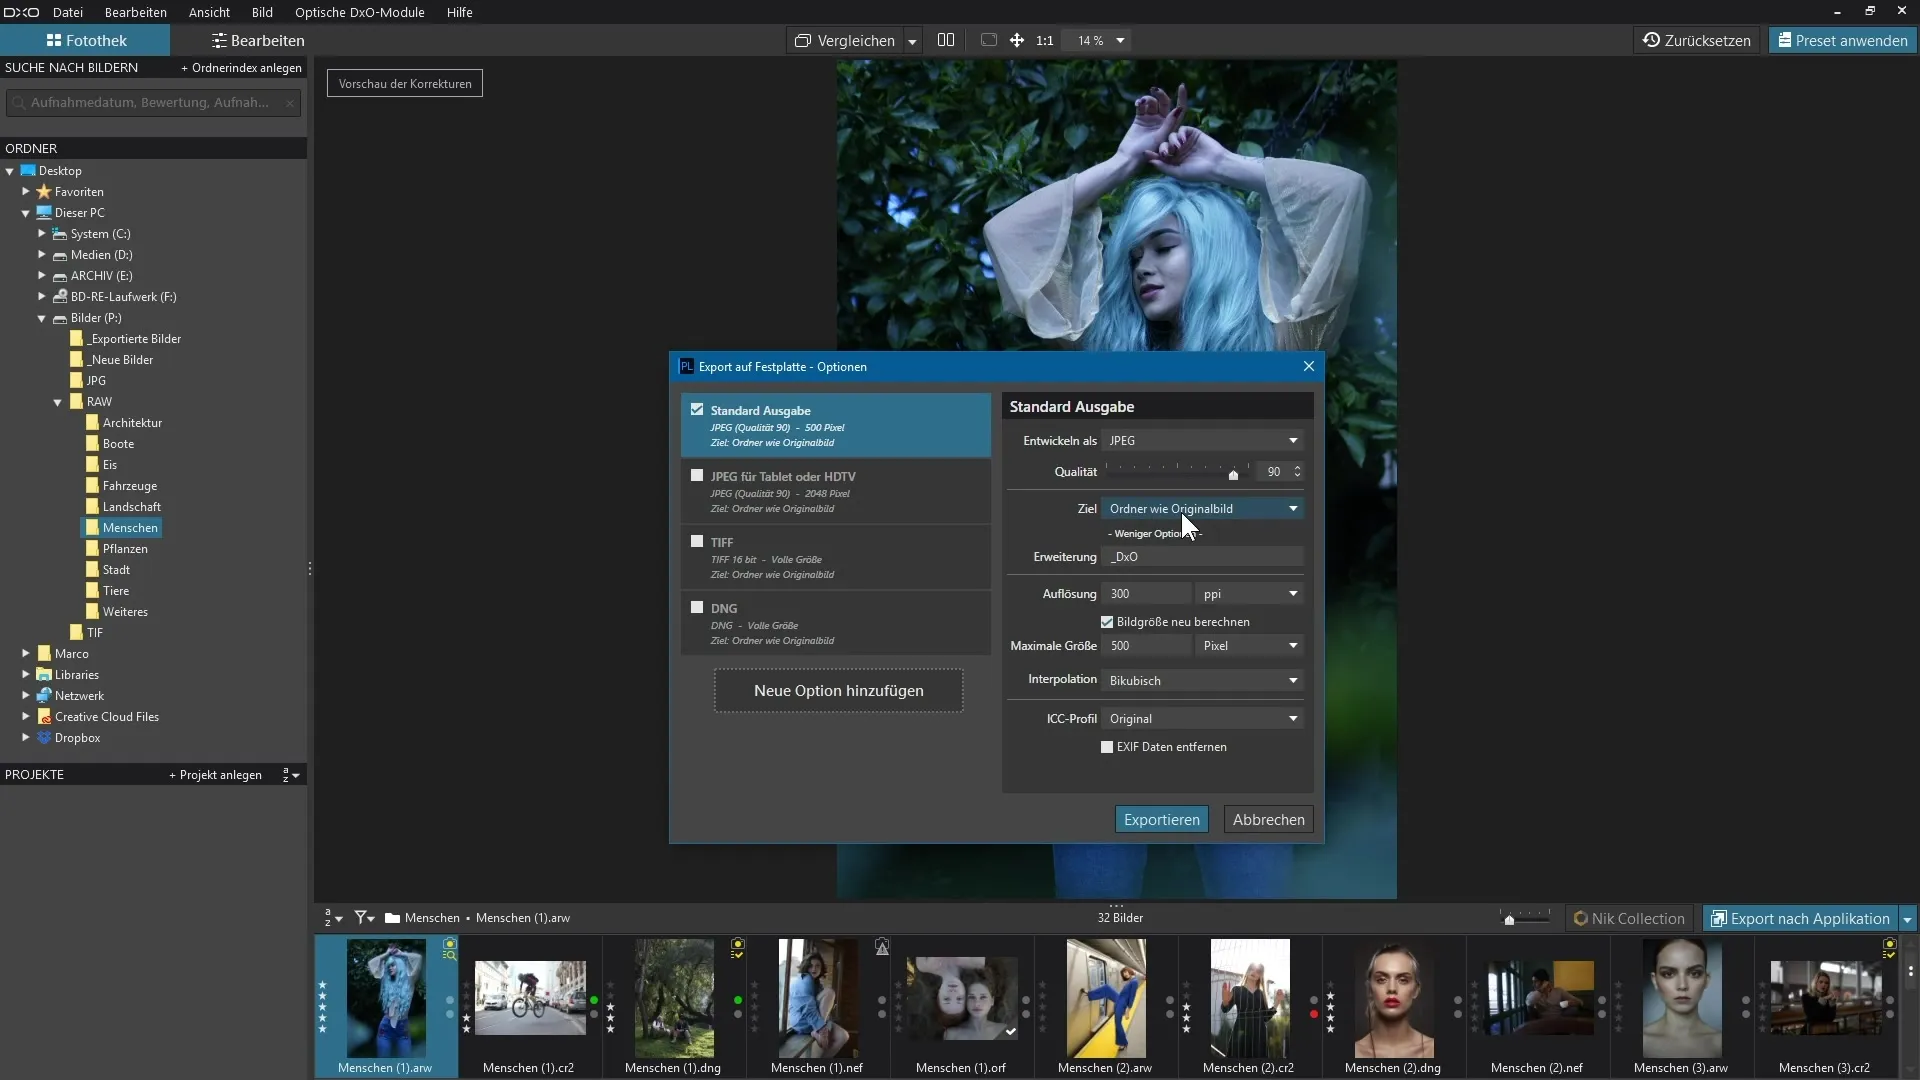Open the Interpolation Bikubisch dropdown
The height and width of the screenshot is (1080, 1920).
point(1203,681)
